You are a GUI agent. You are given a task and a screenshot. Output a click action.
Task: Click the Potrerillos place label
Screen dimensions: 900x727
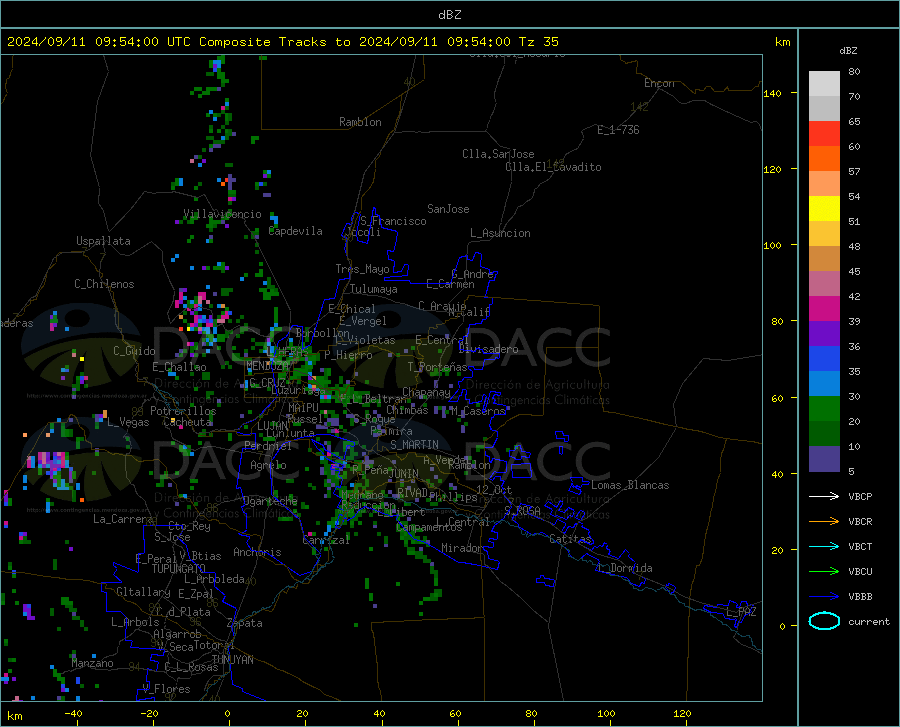tap(183, 411)
